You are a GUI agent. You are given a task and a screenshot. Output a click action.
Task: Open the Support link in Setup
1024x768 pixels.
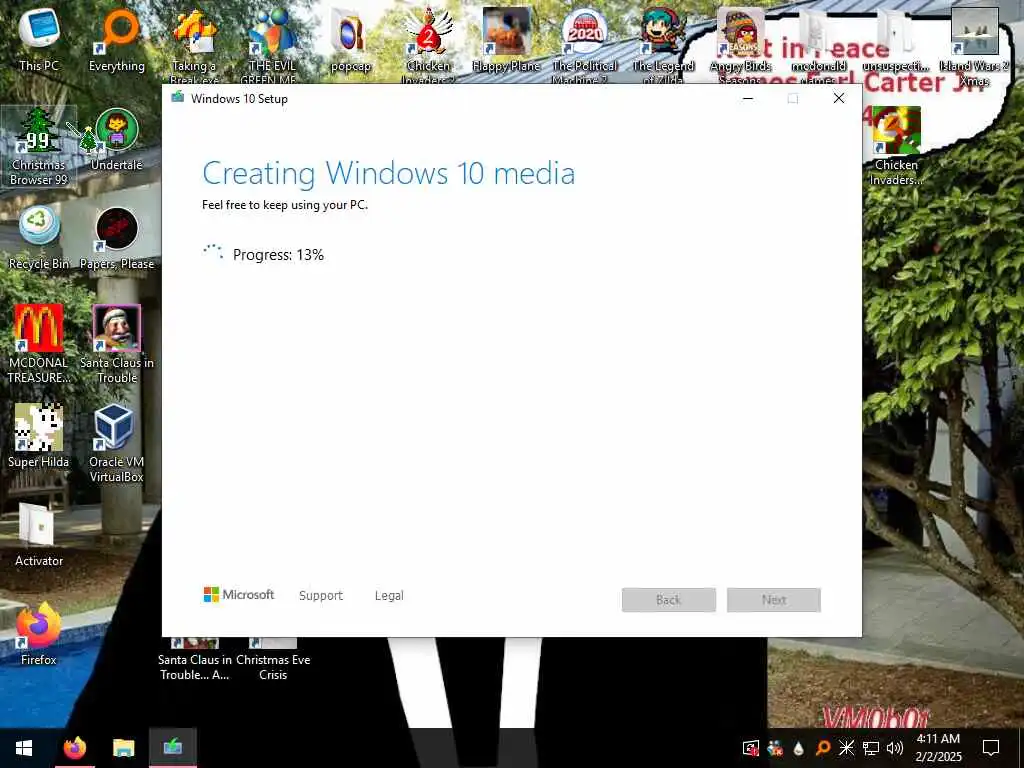click(x=321, y=596)
